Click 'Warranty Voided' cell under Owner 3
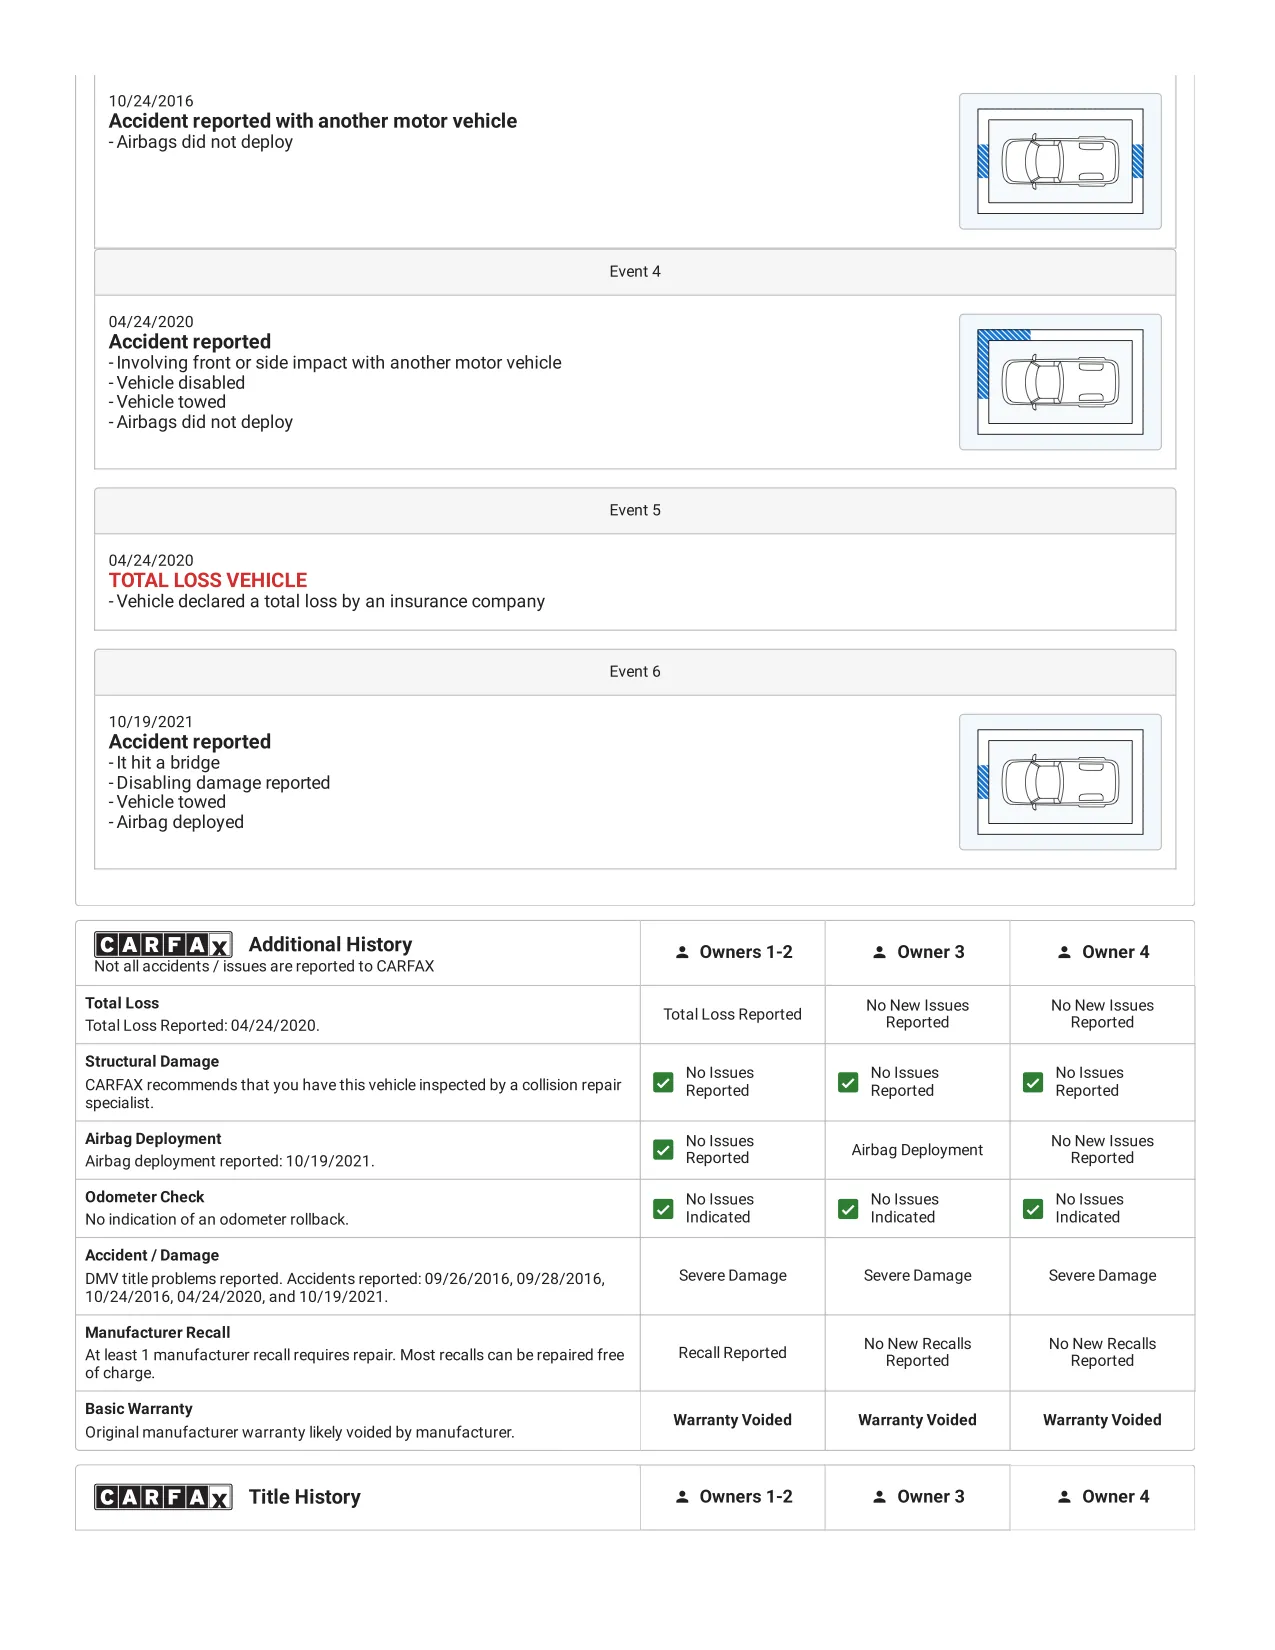This screenshot has height=1650, width=1275. coord(918,1420)
